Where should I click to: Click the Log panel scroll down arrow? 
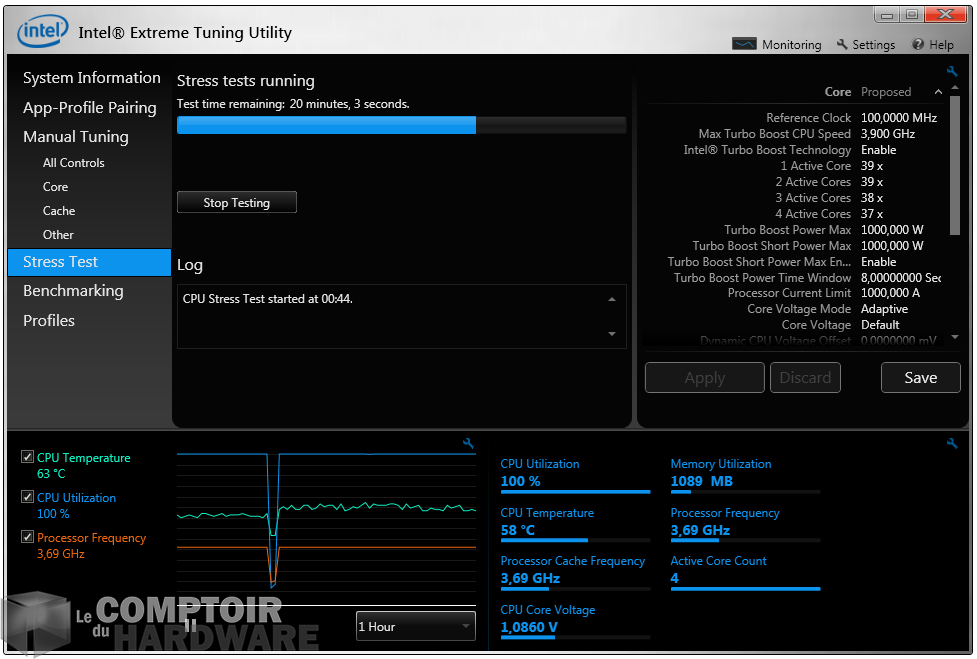(x=612, y=334)
